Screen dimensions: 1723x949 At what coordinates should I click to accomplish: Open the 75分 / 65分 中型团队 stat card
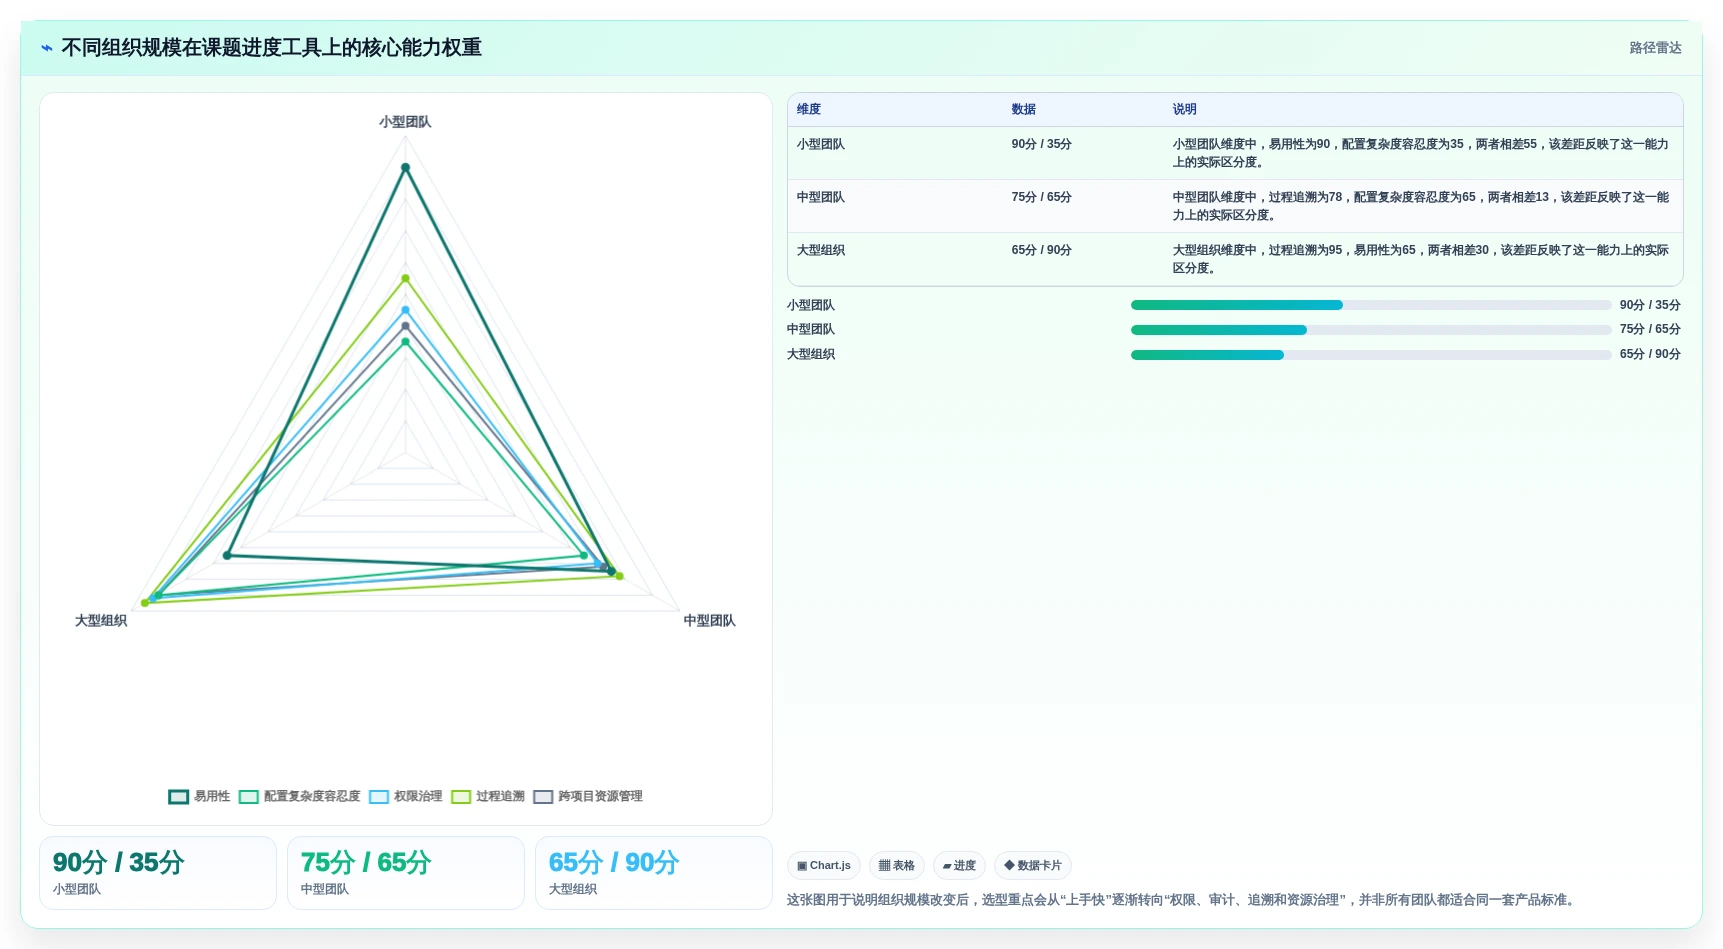(x=406, y=873)
